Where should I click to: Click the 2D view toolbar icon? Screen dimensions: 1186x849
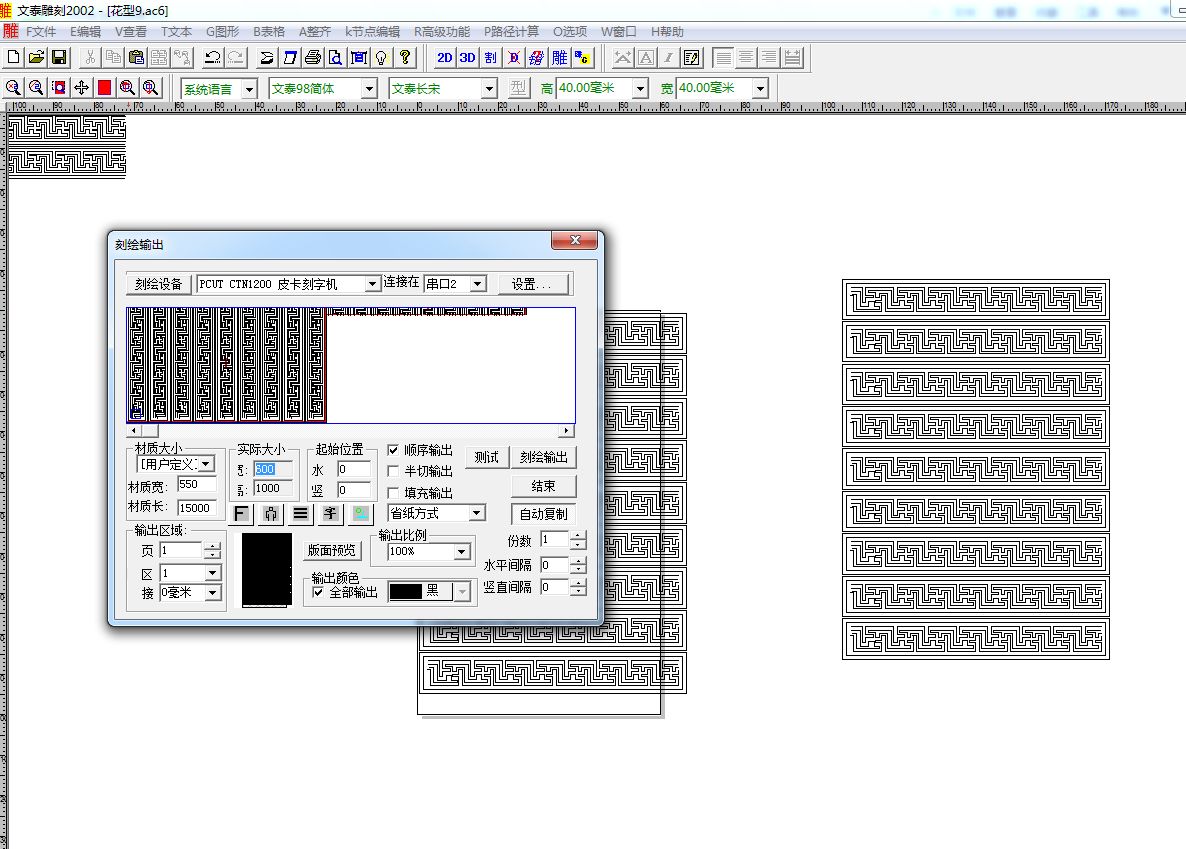[445, 58]
